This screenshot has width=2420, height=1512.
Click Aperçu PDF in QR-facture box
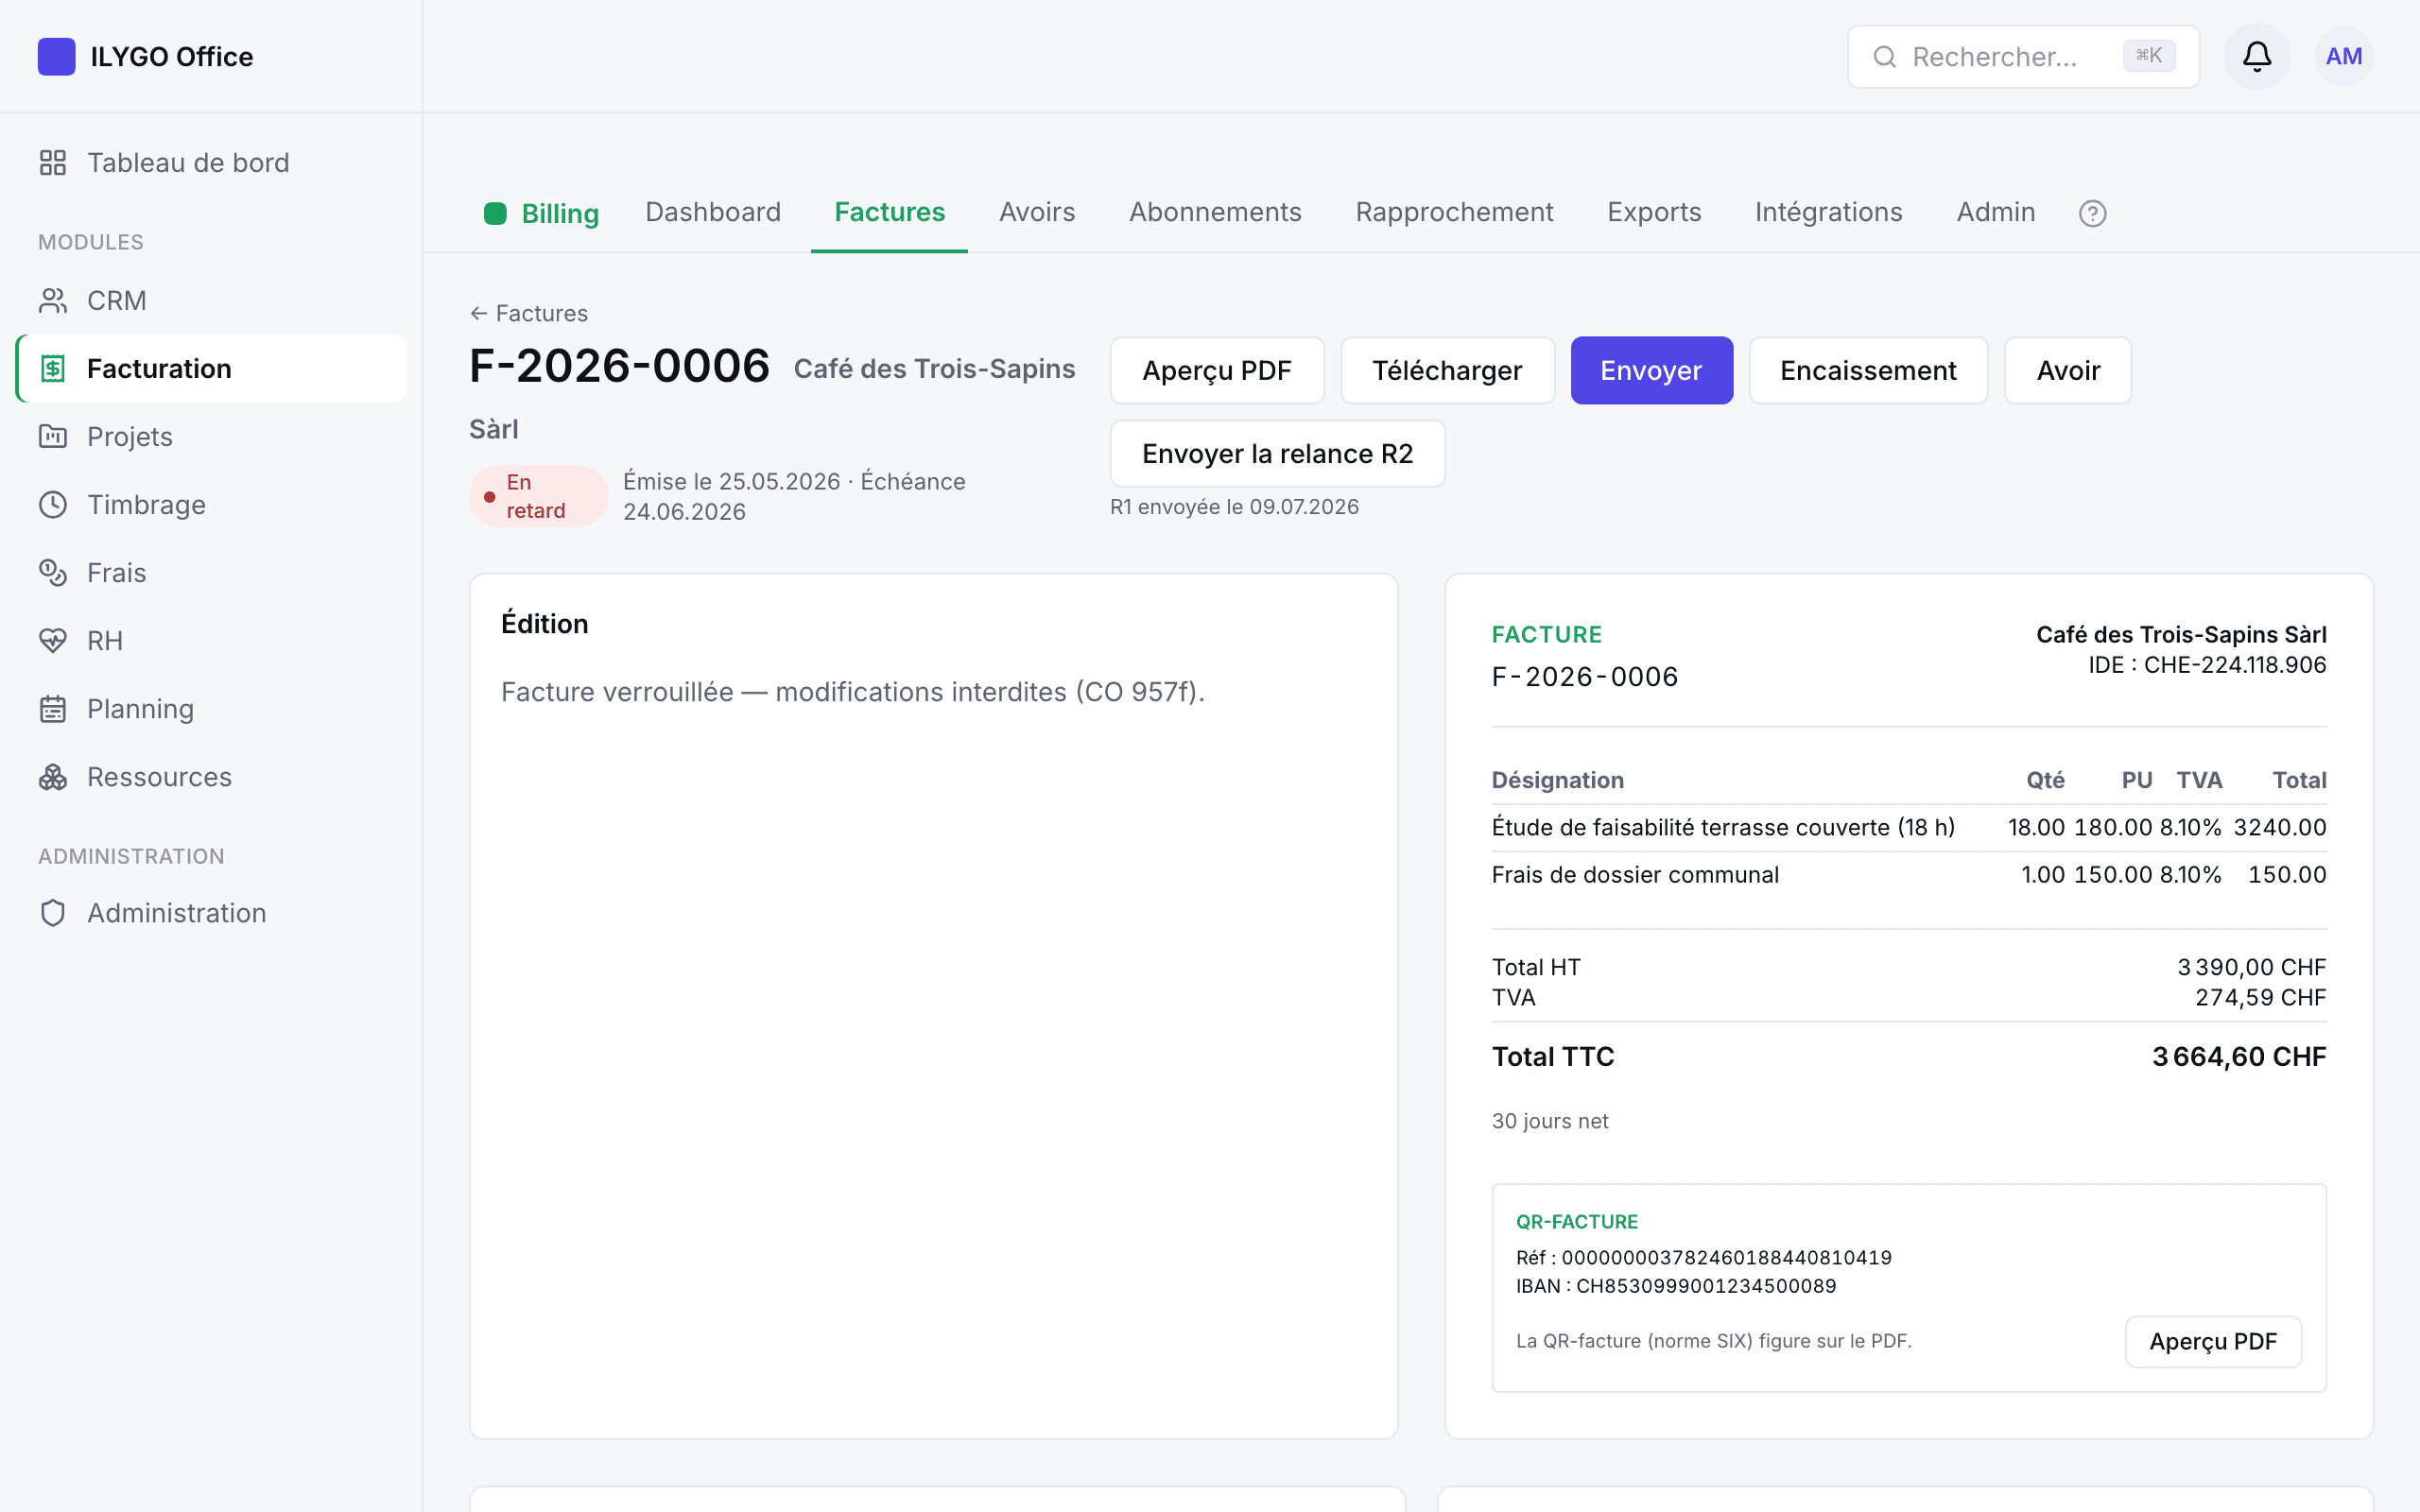pos(2213,1341)
